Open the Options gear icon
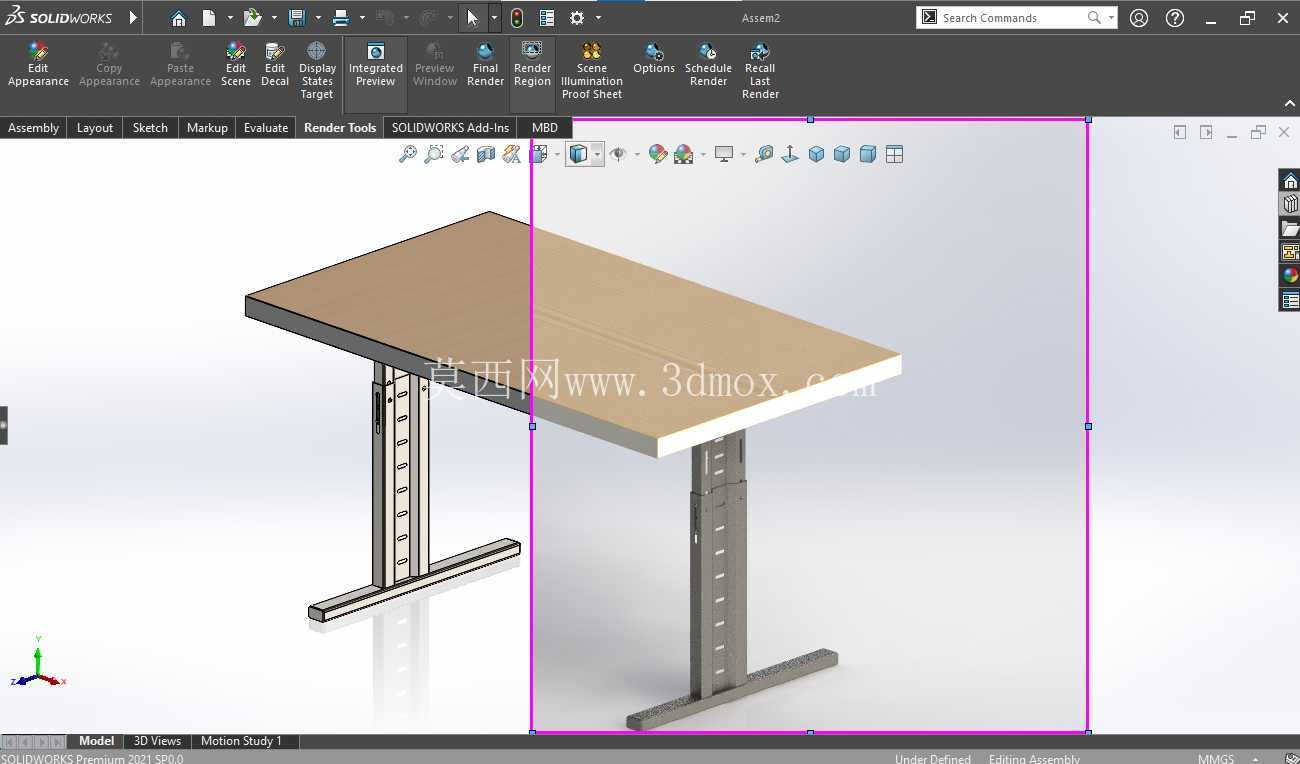The height and width of the screenshot is (764, 1300). [x=577, y=18]
